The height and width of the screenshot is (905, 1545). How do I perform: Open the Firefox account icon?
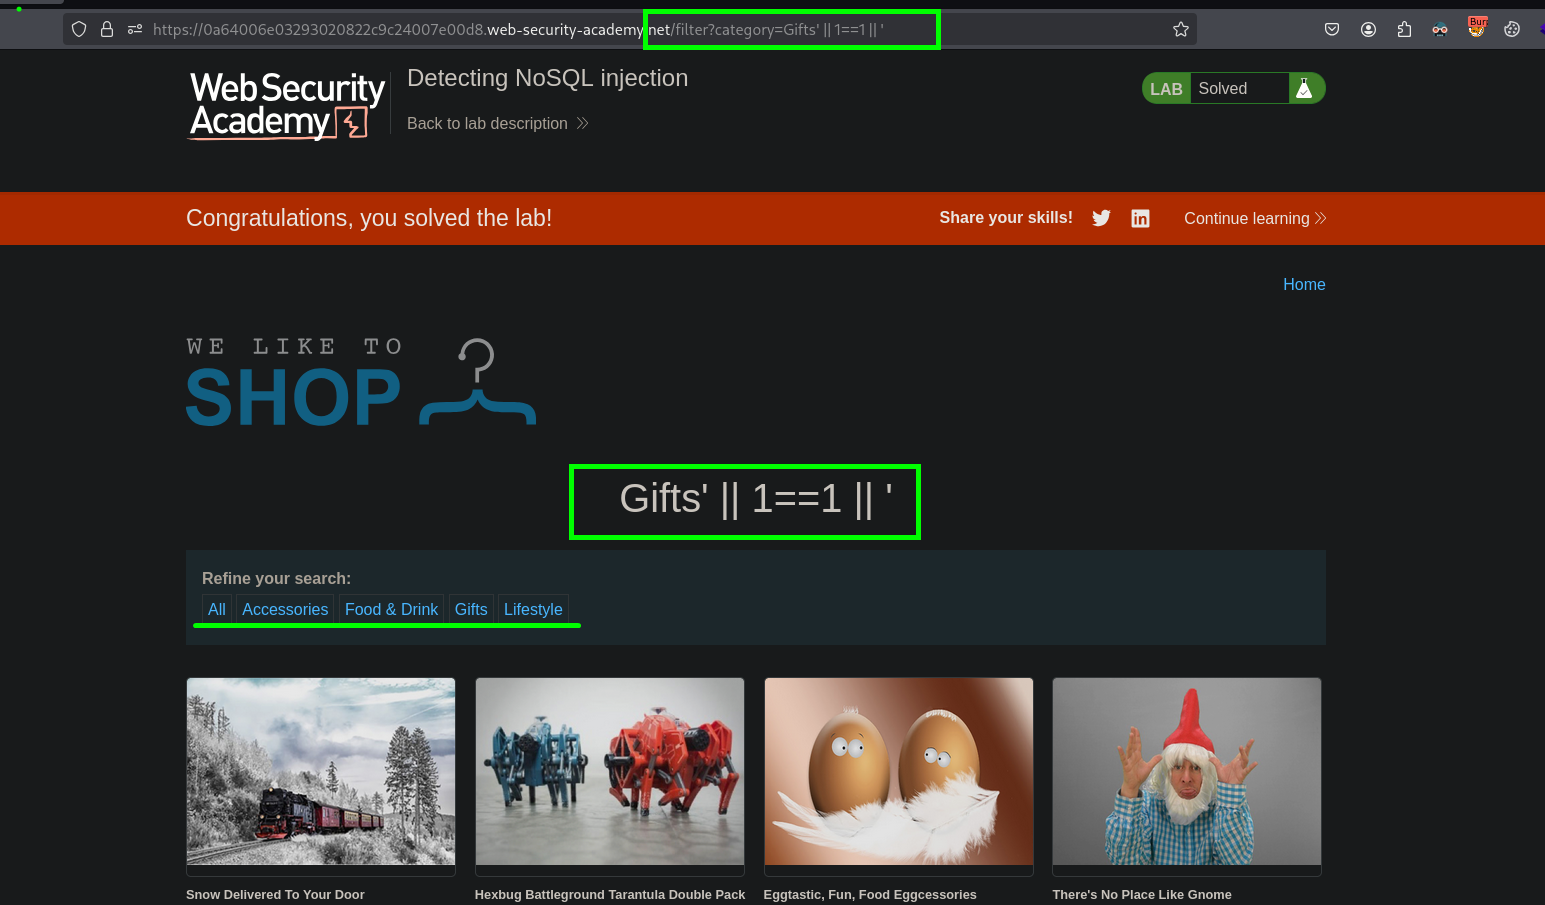coord(1368,29)
